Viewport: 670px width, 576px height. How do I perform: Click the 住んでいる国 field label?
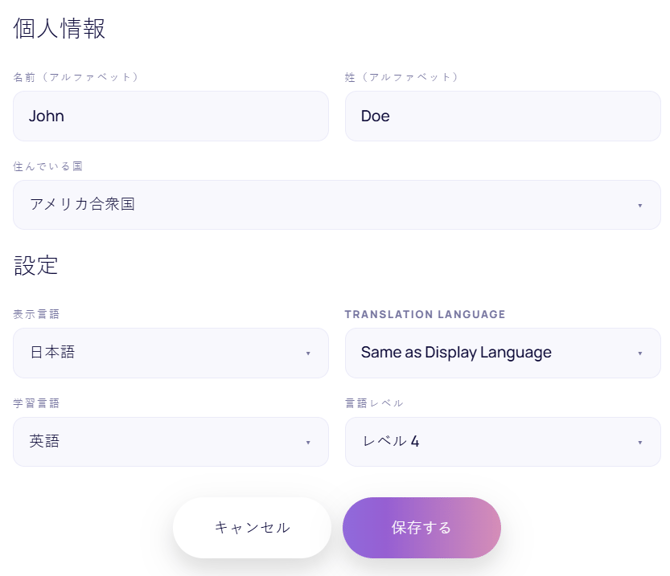coord(48,166)
